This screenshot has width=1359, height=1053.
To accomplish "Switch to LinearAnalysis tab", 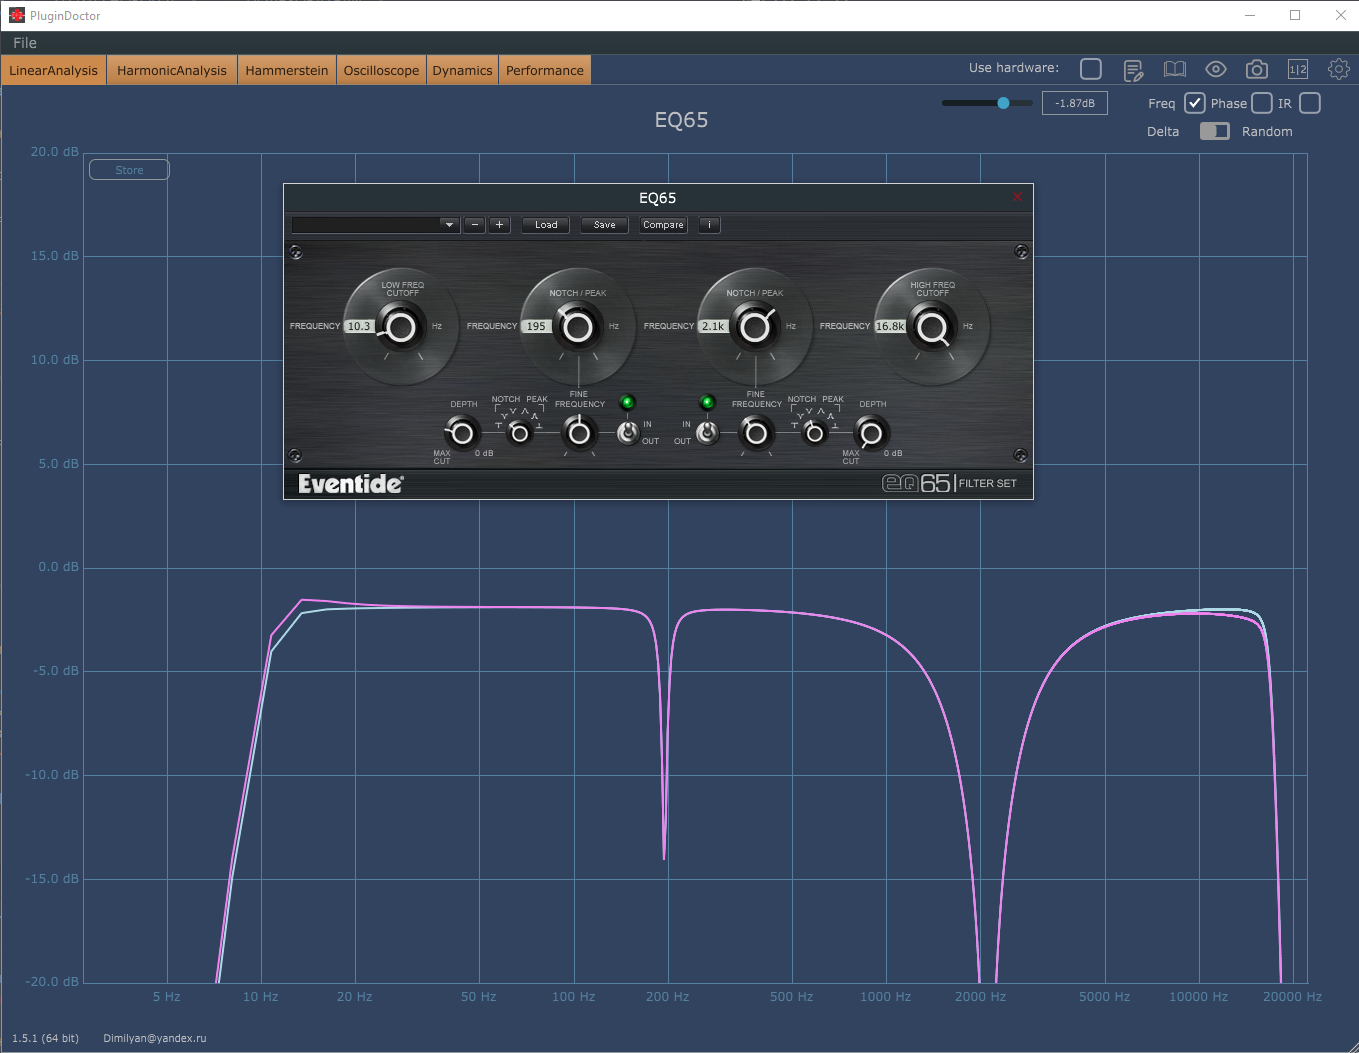I will pyautogui.click(x=54, y=70).
